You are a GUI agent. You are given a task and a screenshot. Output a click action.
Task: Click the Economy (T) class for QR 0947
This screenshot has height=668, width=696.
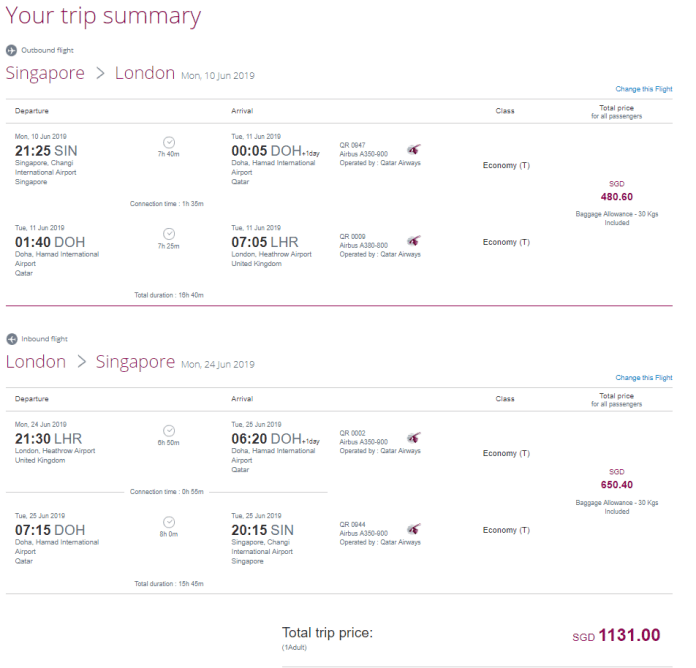pyautogui.click(x=506, y=166)
